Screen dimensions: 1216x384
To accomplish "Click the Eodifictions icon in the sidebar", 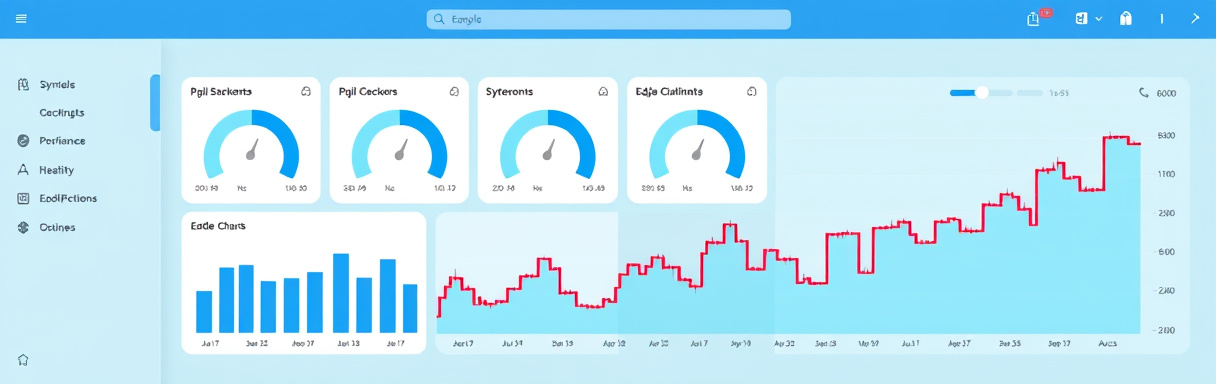I will click(23, 198).
